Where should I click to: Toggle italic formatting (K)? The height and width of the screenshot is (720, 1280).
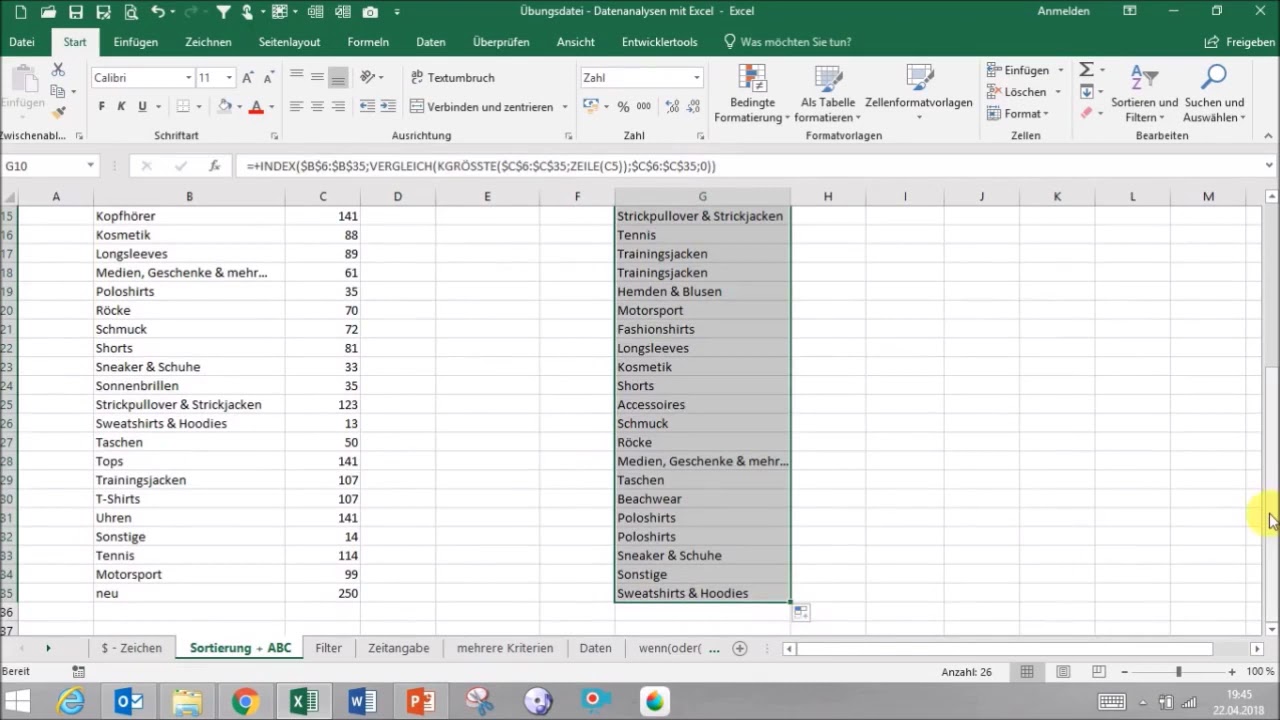pos(121,106)
